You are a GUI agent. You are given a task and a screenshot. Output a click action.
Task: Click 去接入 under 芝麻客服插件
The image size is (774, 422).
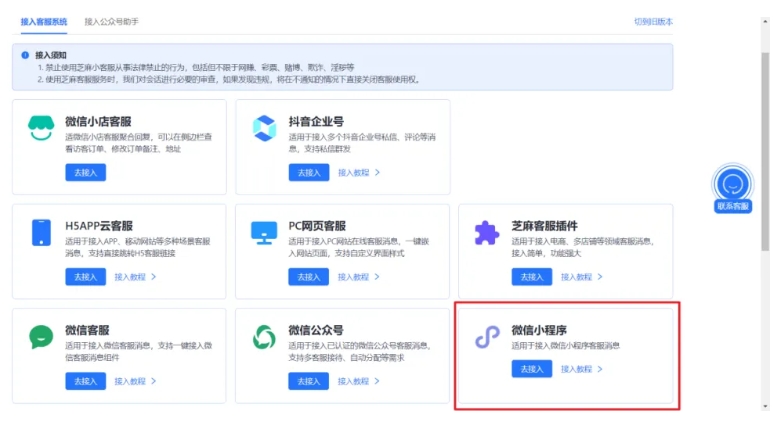[532, 277]
